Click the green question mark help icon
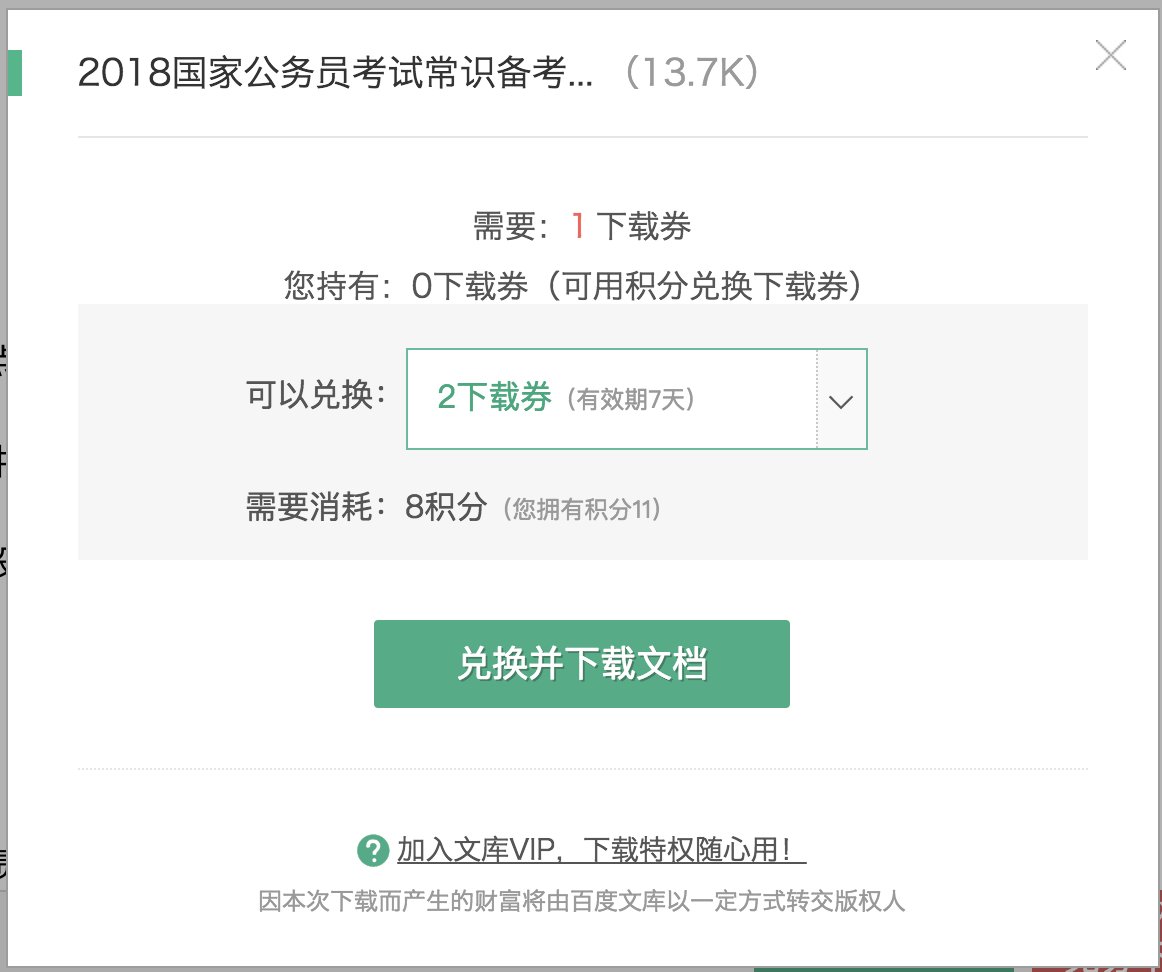 (371, 851)
